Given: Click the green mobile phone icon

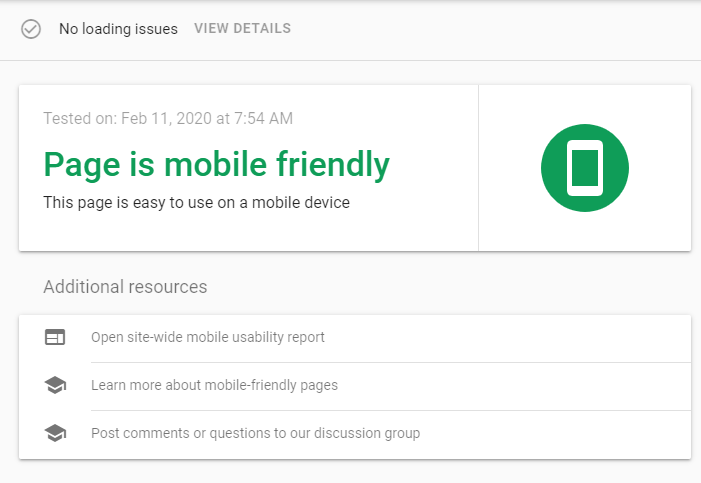Looking at the screenshot, I should pyautogui.click(x=585, y=168).
